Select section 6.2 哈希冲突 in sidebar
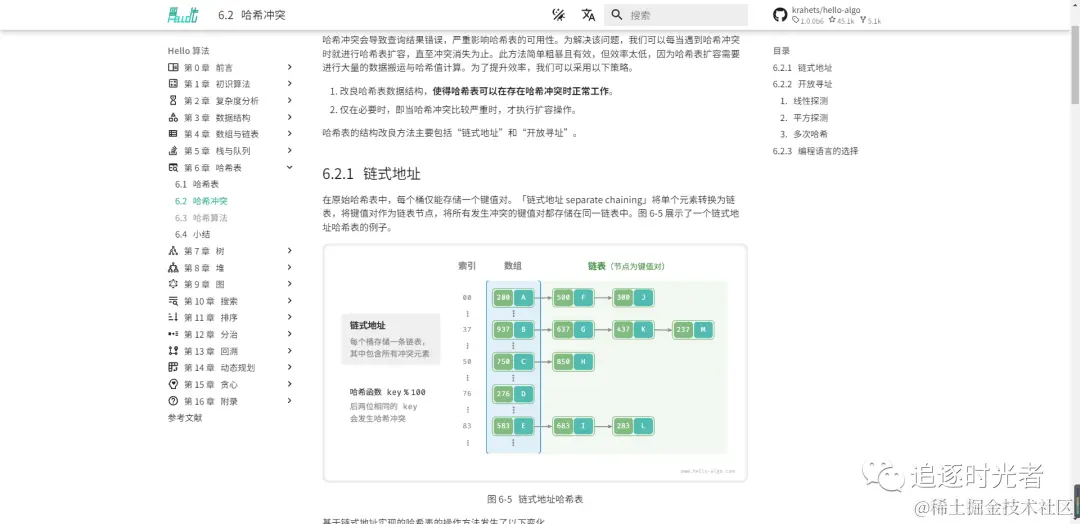Viewport: 1080px width, 524px height. [x=201, y=201]
